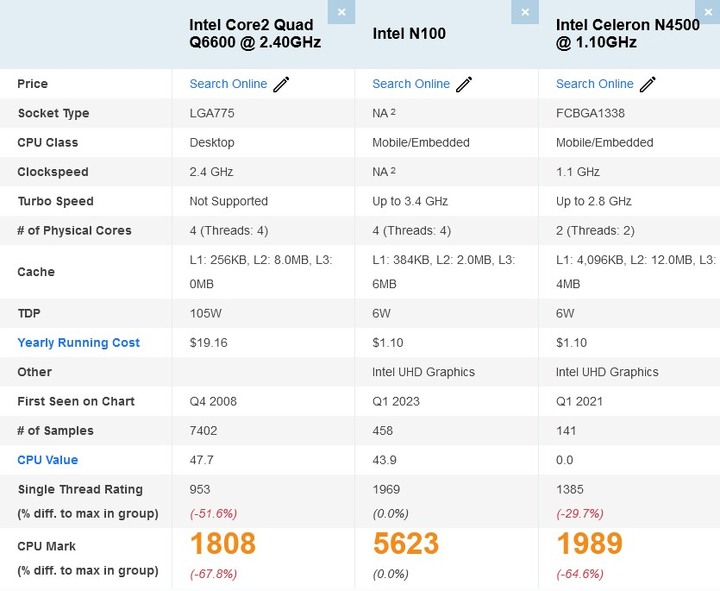Click the Intel Core2 Quad Q6600 heading
720x591 pixels.
click(255, 34)
